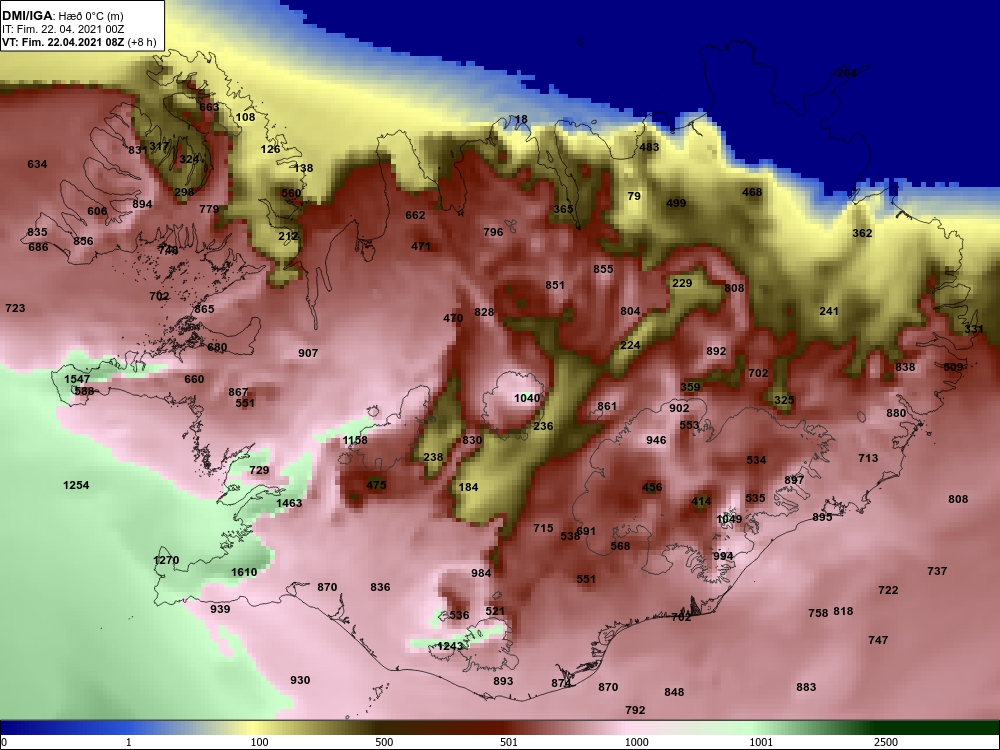Click the map value 184
Viewport: 1000px width, 750px height.
tap(468, 487)
